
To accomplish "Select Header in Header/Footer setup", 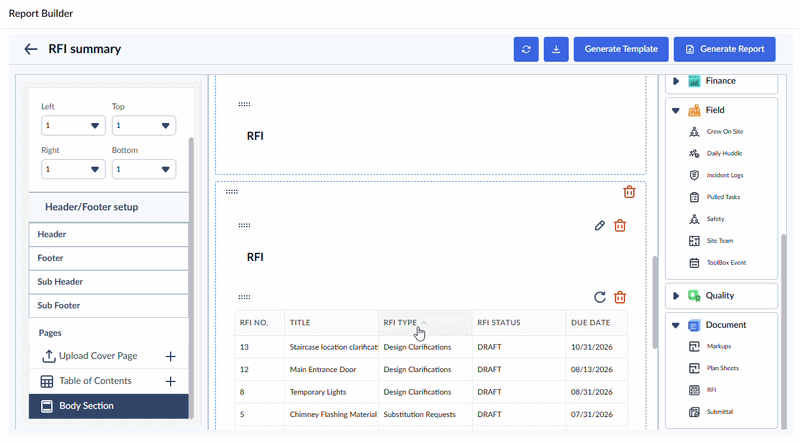I will click(x=108, y=234).
